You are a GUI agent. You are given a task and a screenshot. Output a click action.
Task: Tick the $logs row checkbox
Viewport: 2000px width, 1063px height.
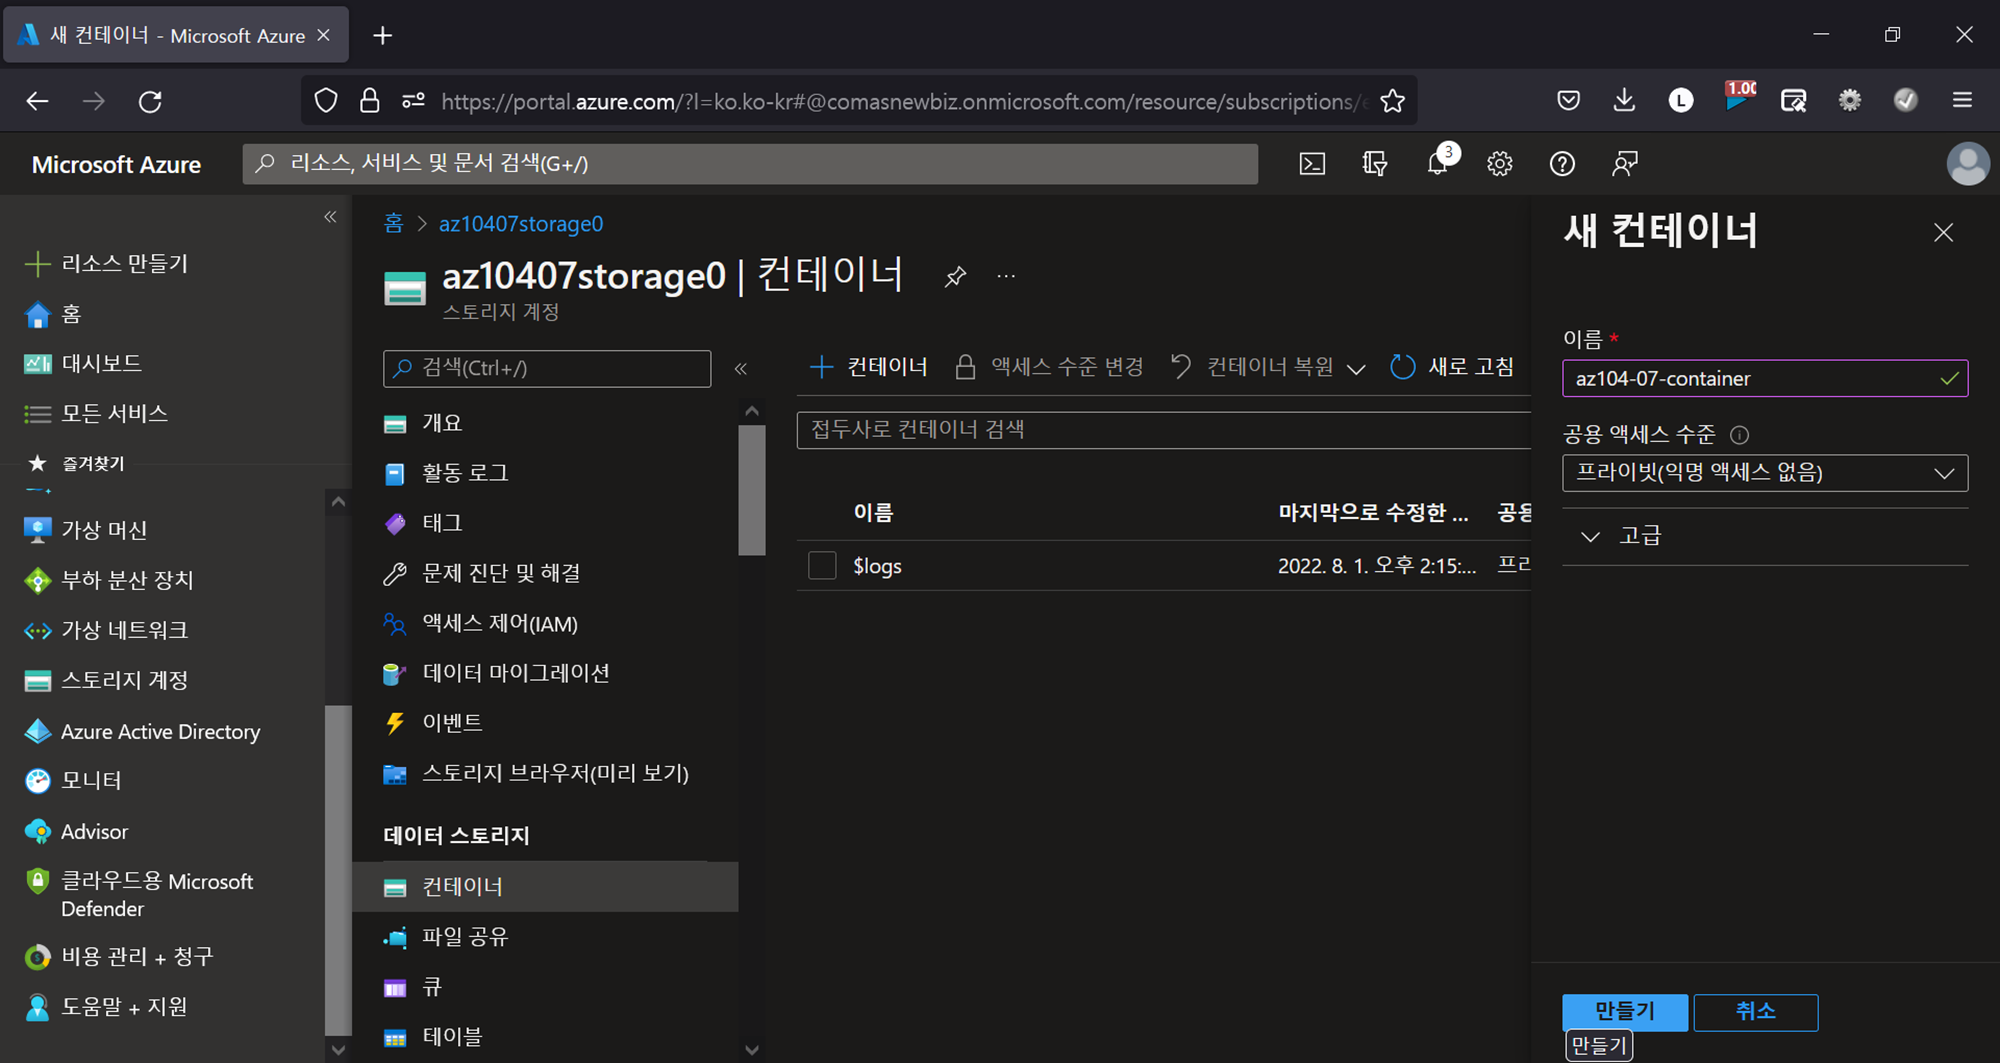click(822, 566)
